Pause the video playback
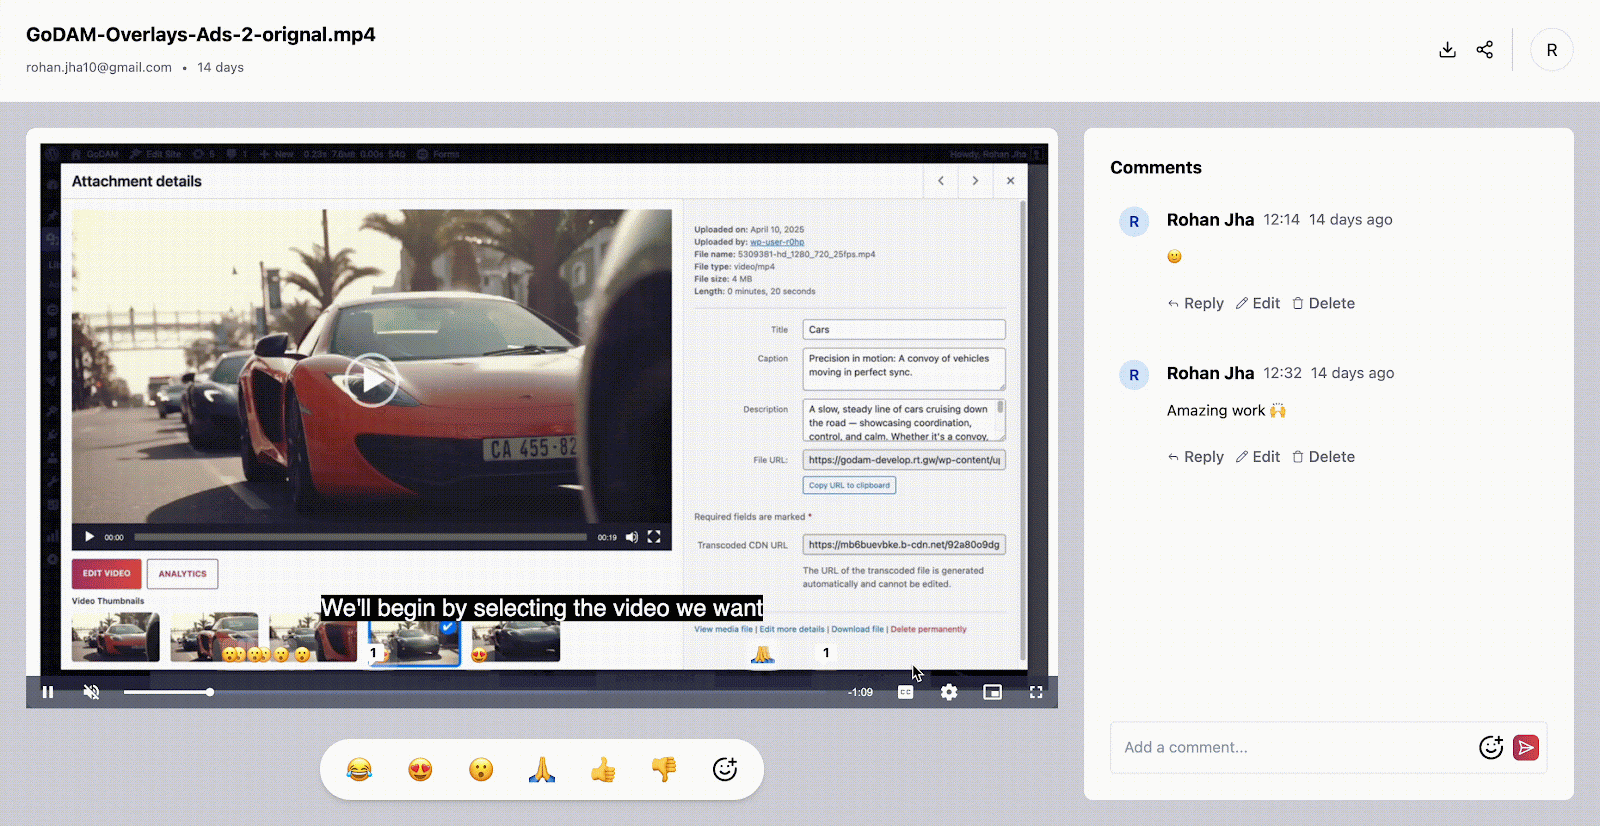Screen dimensions: 1600x826 [x=48, y=692]
